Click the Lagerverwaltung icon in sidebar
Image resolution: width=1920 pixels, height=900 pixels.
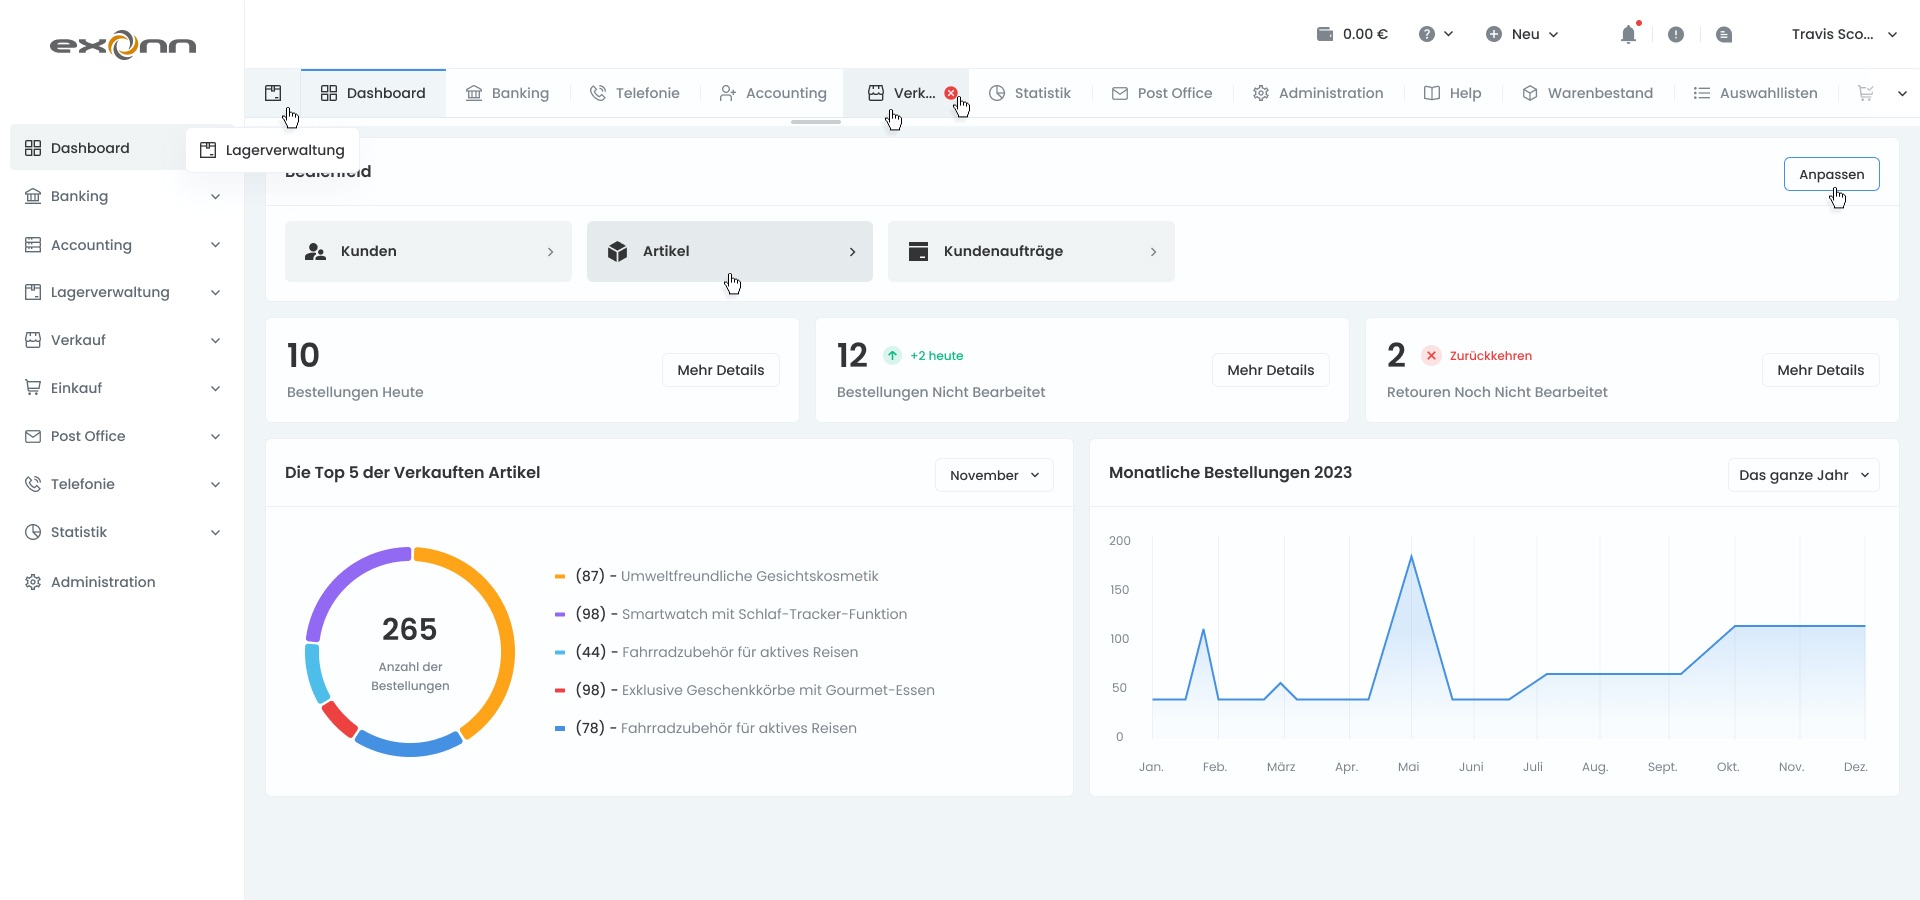[33, 292]
